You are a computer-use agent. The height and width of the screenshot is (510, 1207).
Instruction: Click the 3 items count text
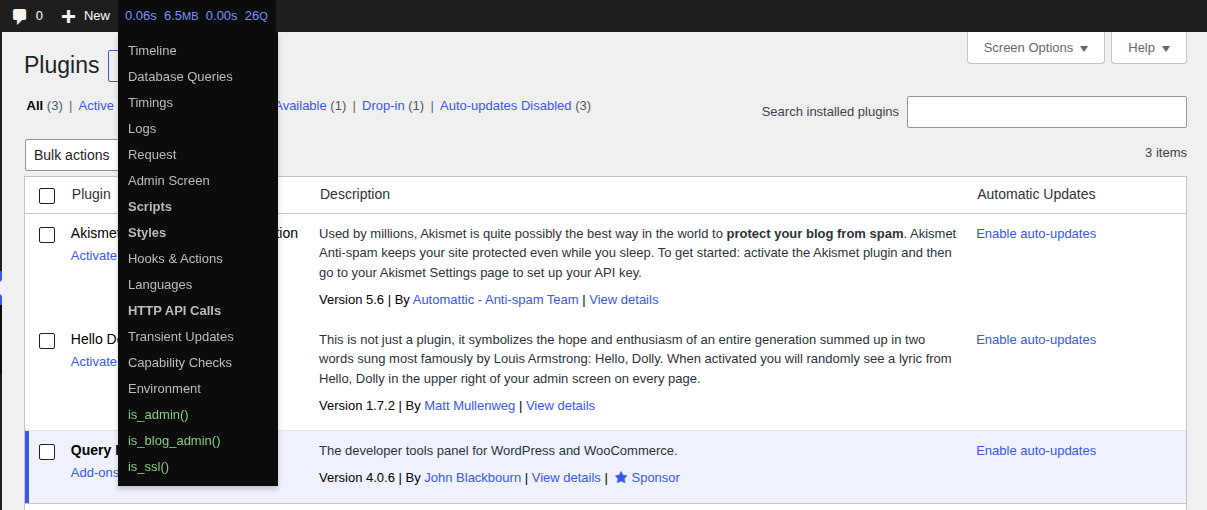(x=1166, y=153)
